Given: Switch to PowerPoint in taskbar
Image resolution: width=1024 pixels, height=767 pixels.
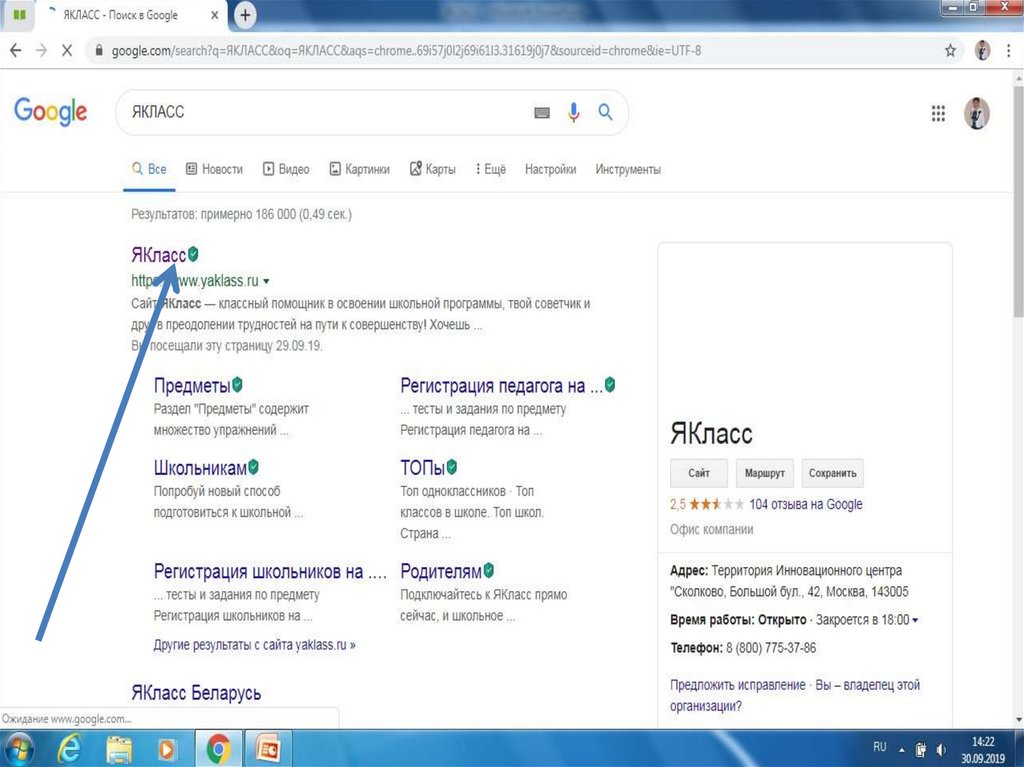Looking at the screenshot, I should 267,749.
